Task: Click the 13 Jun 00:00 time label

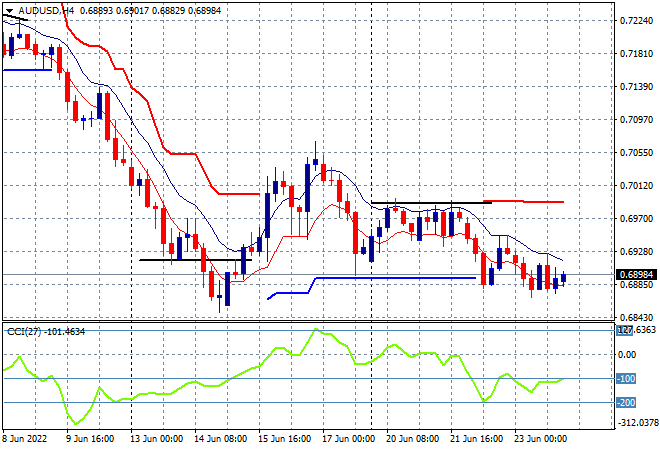Action: [x=156, y=439]
